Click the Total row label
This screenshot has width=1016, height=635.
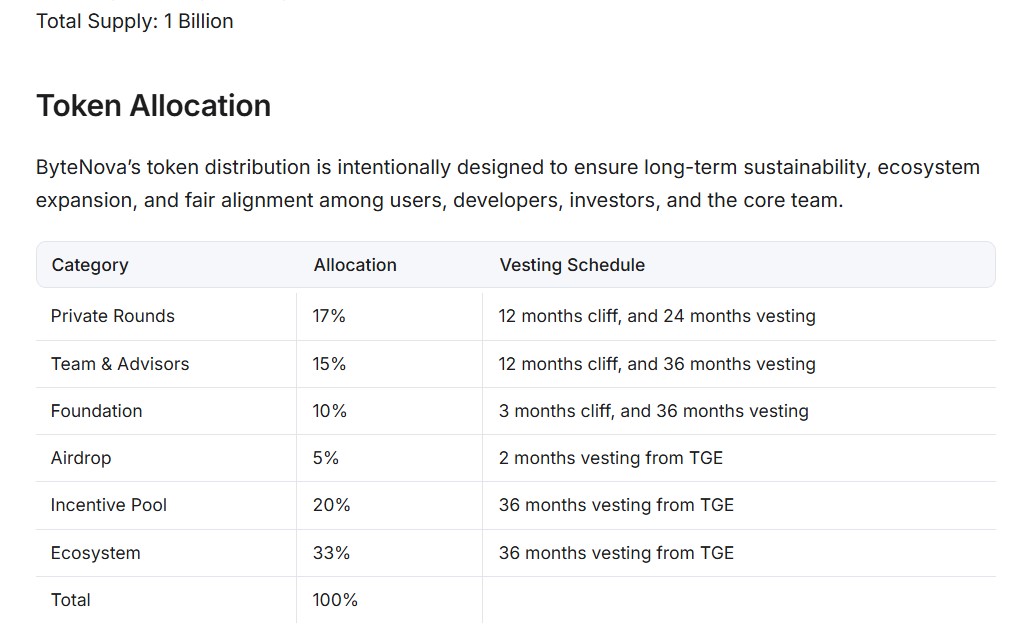click(x=71, y=600)
